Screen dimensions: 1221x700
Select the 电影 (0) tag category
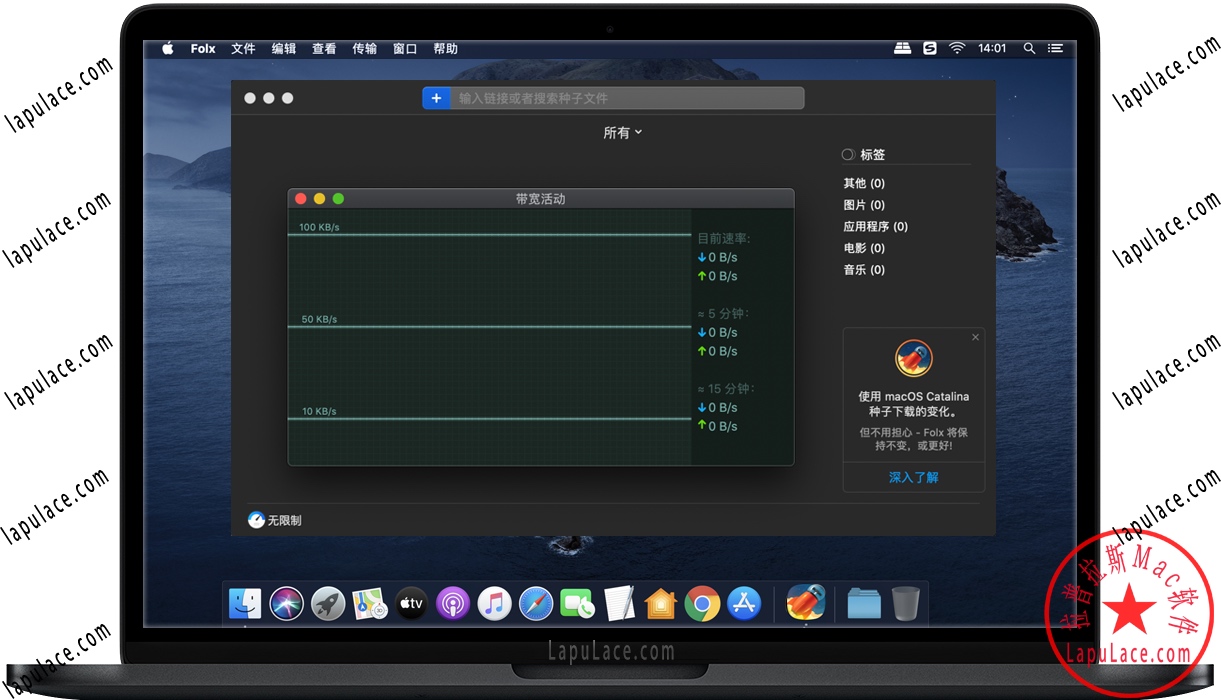click(864, 247)
